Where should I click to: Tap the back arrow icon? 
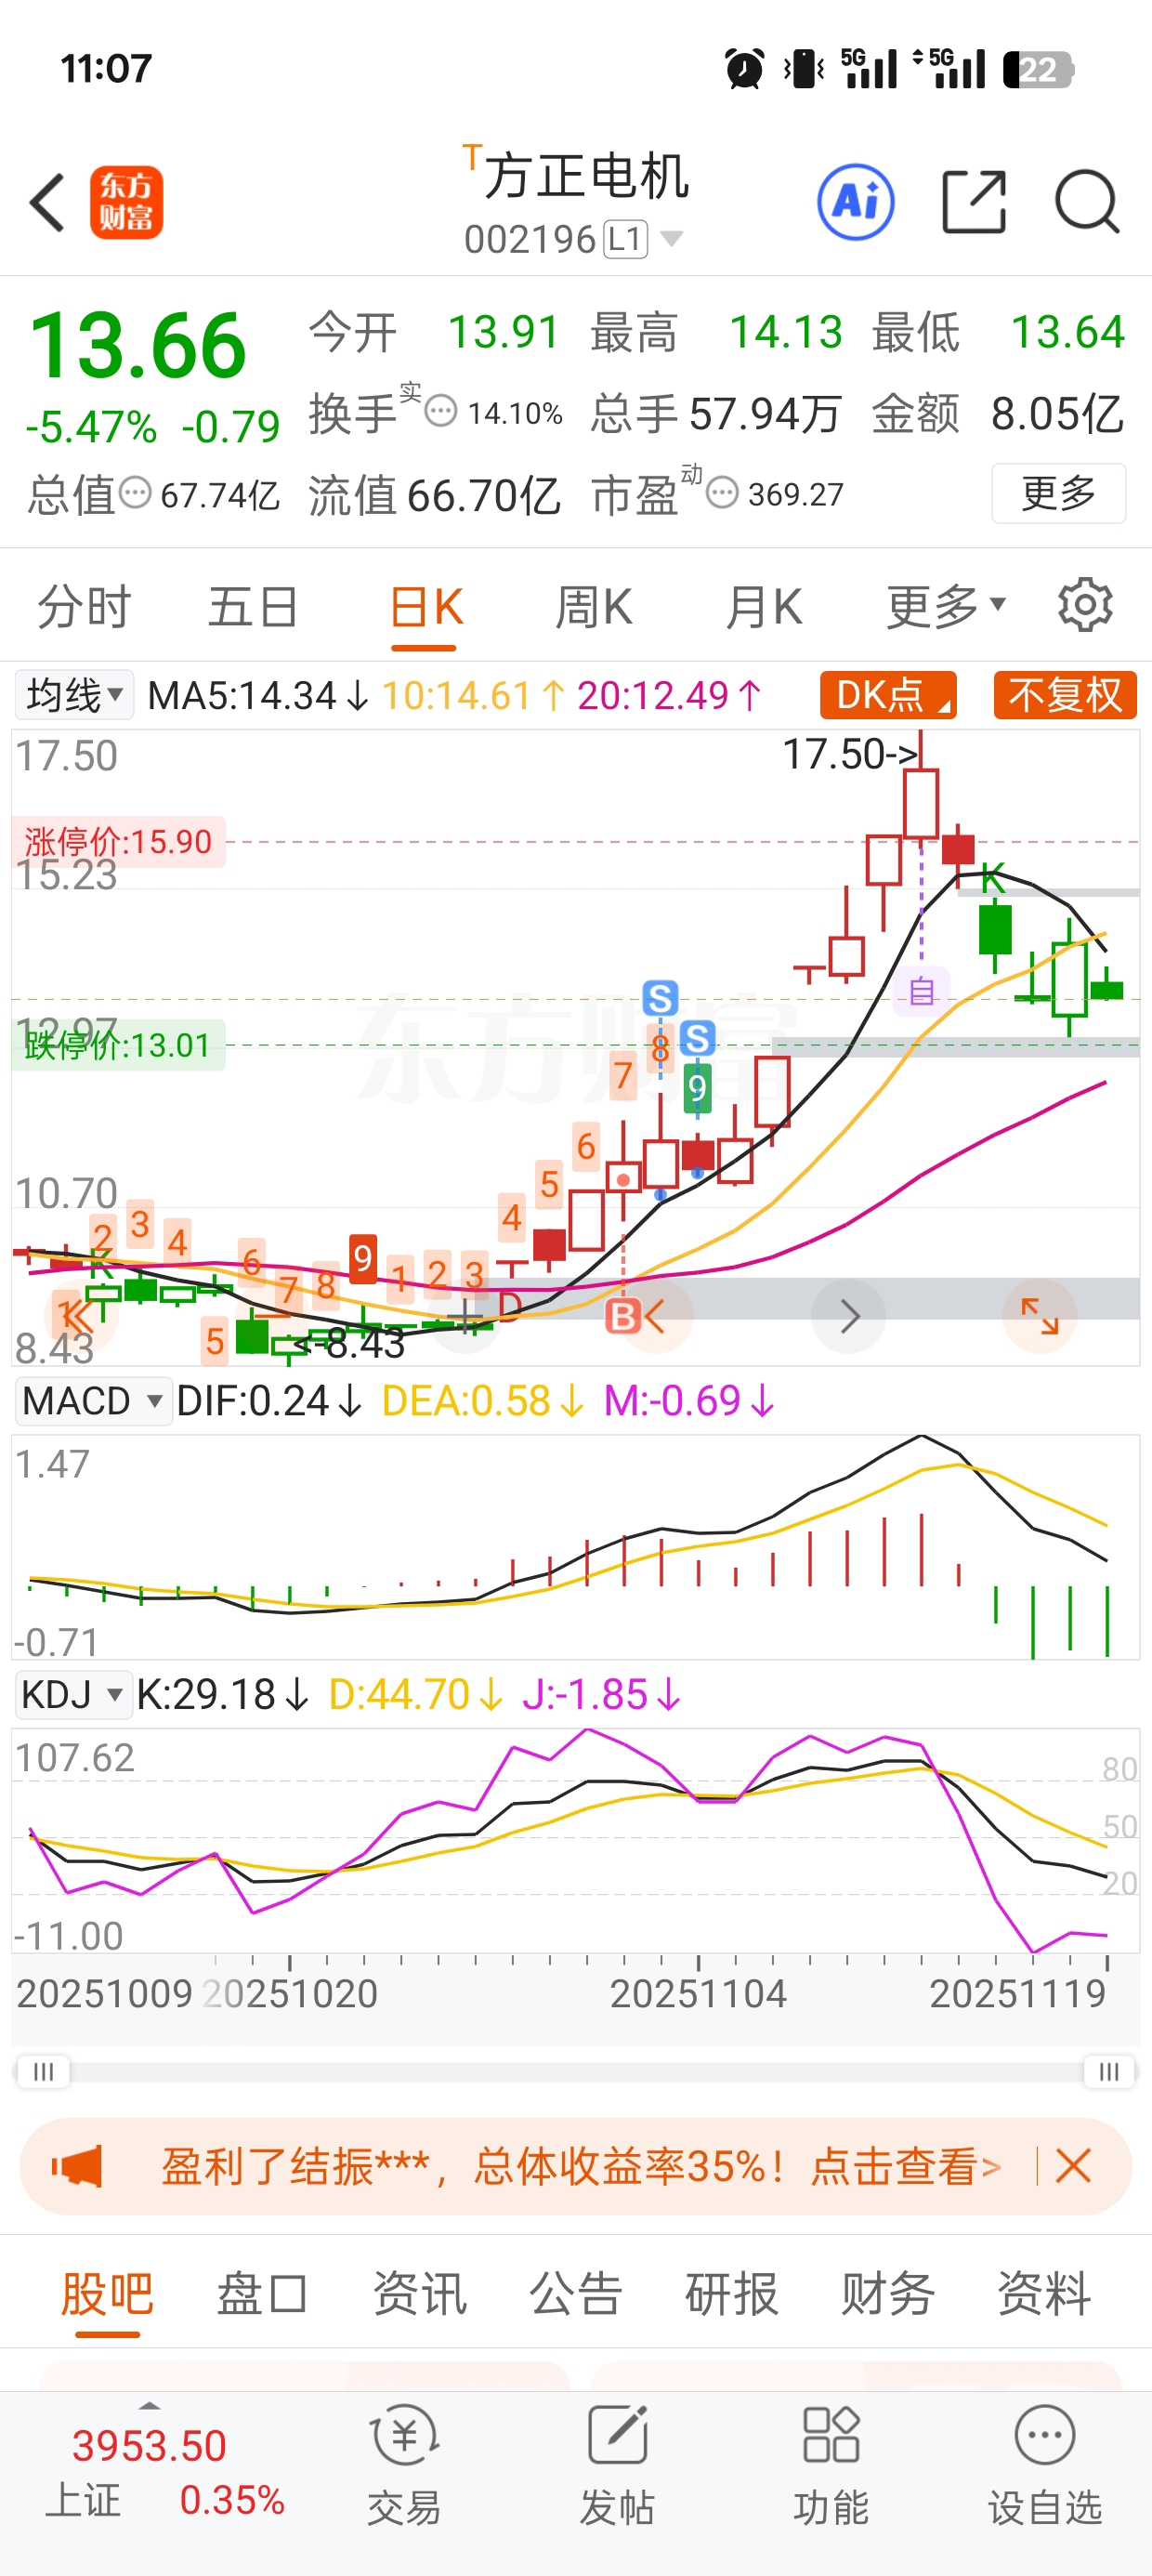click(x=47, y=203)
